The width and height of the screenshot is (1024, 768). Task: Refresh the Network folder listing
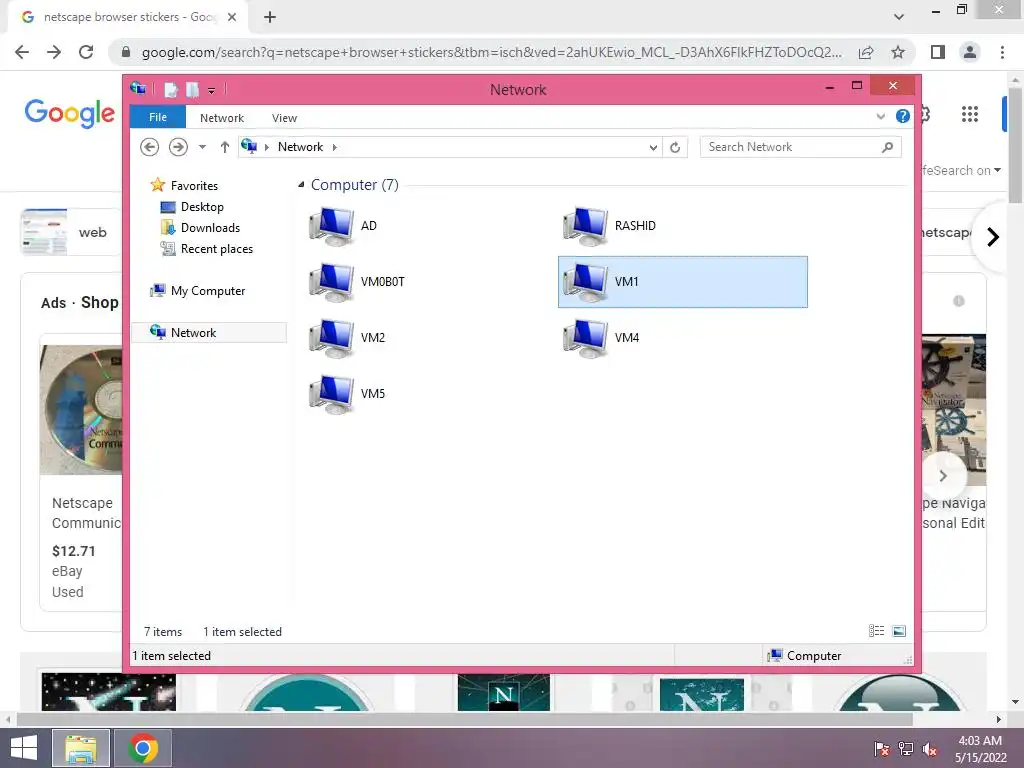[x=675, y=148]
